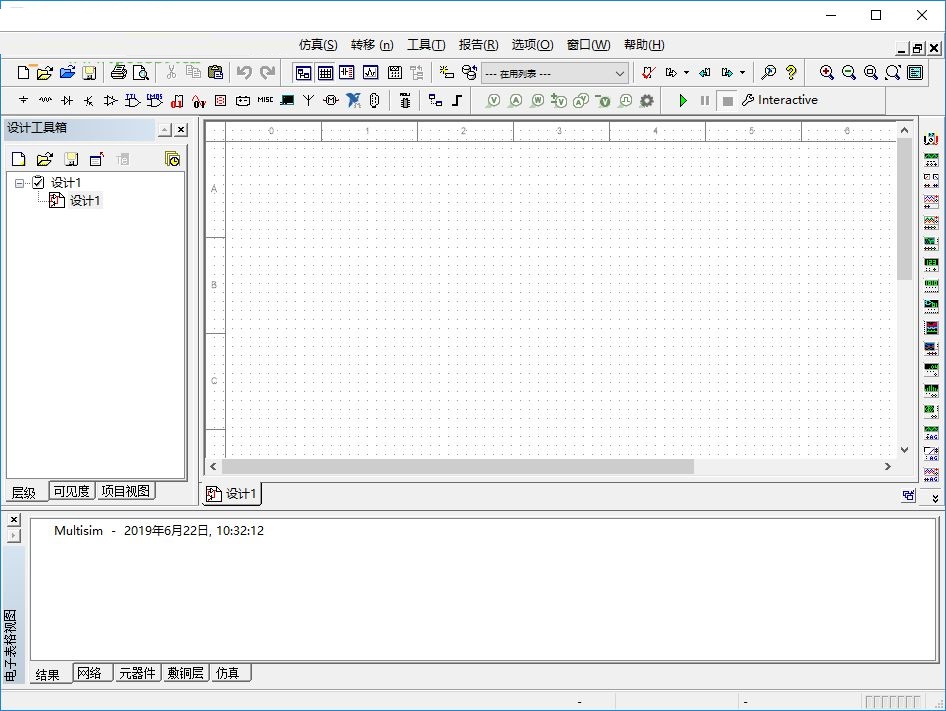Click the Interactive simulation settings button
946x711 pixels.
(x=780, y=100)
